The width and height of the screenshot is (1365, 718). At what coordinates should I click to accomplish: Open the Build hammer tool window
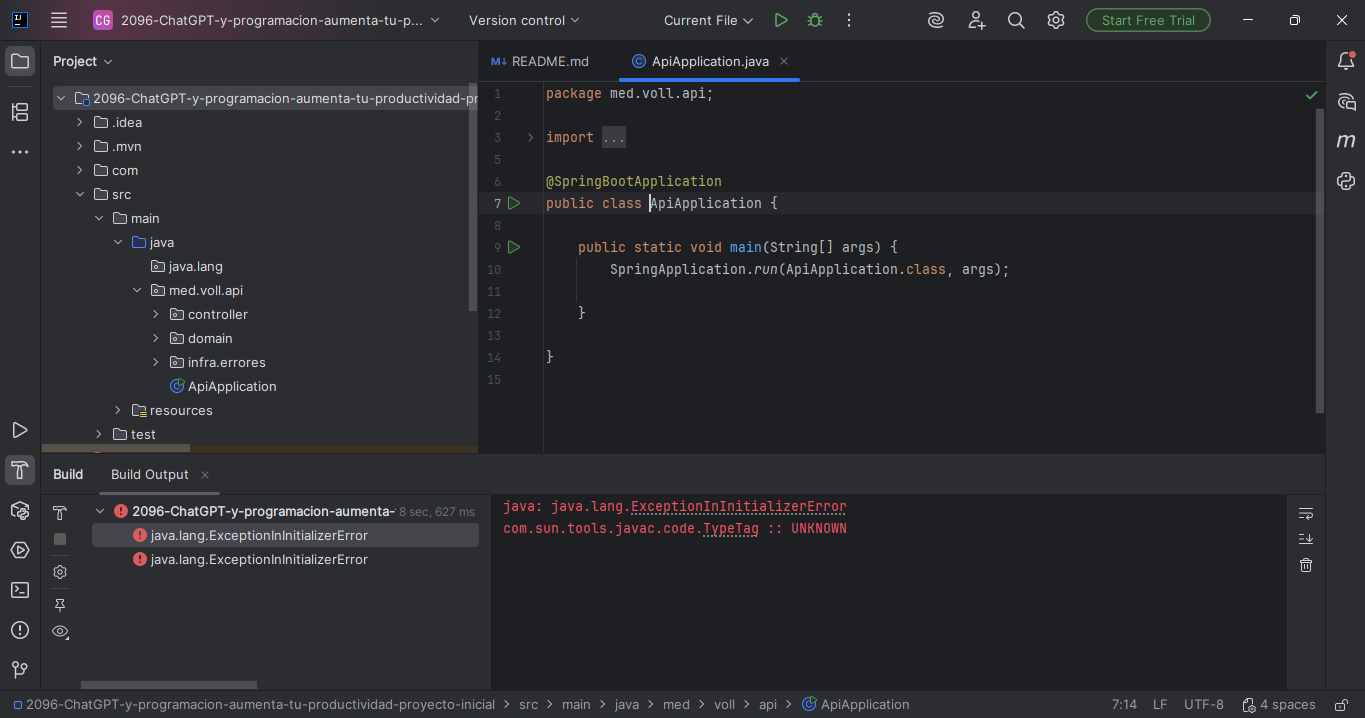click(x=20, y=470)
